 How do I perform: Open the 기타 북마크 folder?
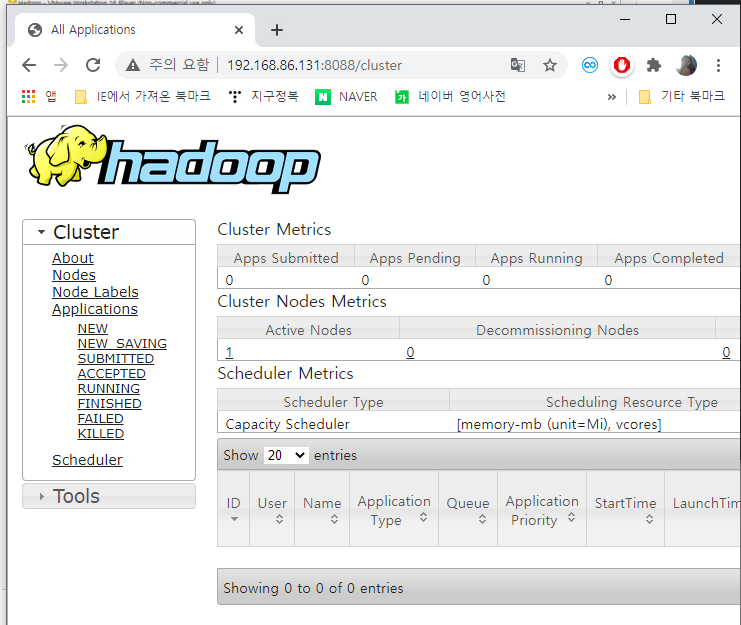click(681, 97)
